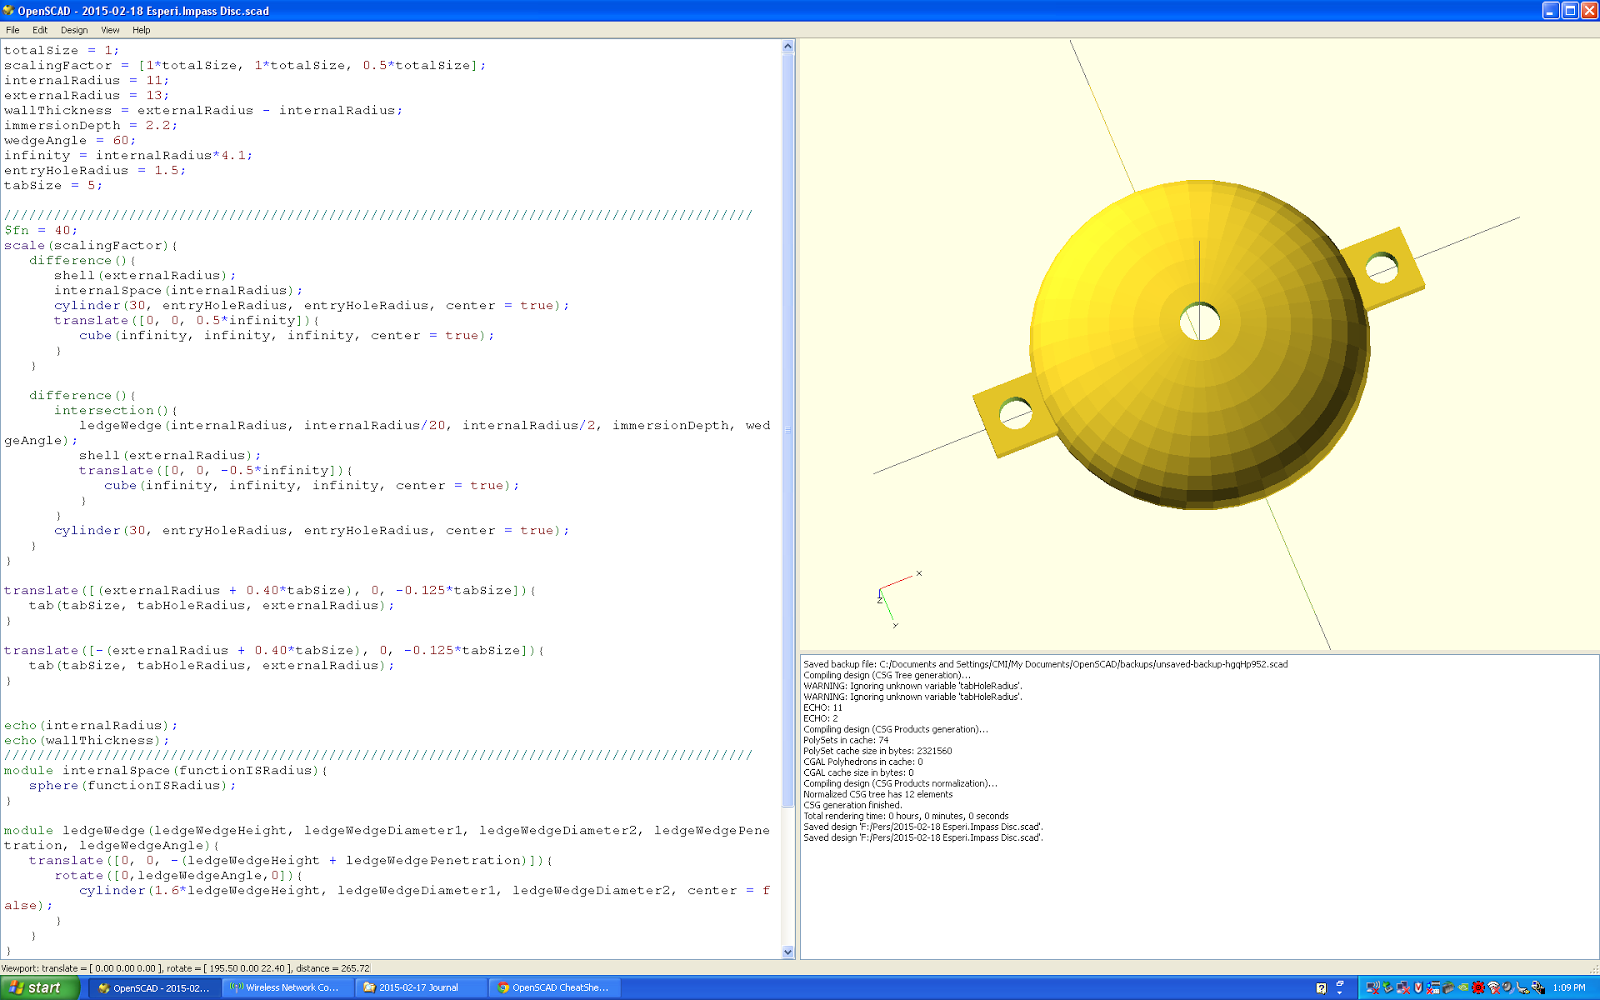This screenshot has width=1600, height=1000.
Task: Click the help question mark taskbar icon
Action: (1321, 988)
